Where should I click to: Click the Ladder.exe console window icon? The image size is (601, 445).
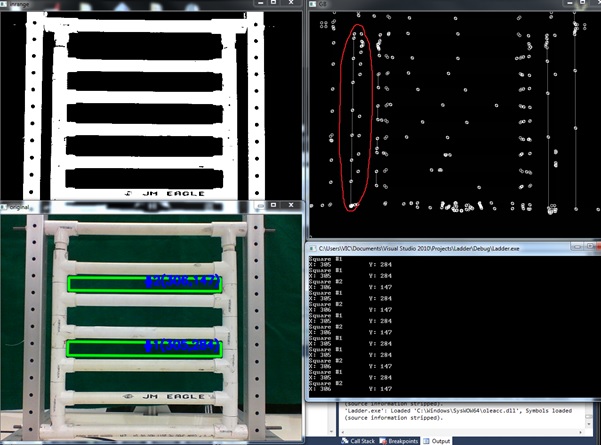tap(312, 248)
